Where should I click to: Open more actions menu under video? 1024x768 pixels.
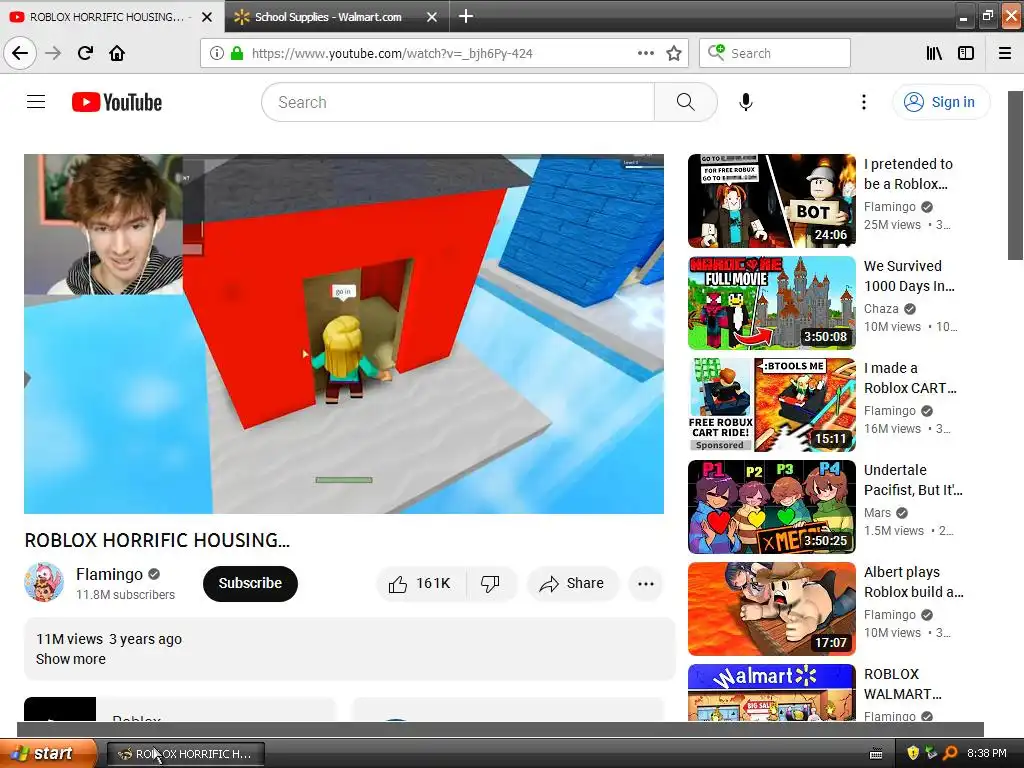[x=645, y=584]
